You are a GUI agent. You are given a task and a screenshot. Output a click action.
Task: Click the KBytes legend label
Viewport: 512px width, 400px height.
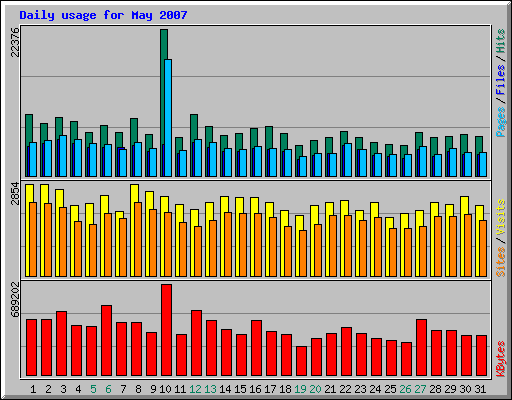point(501,359)
